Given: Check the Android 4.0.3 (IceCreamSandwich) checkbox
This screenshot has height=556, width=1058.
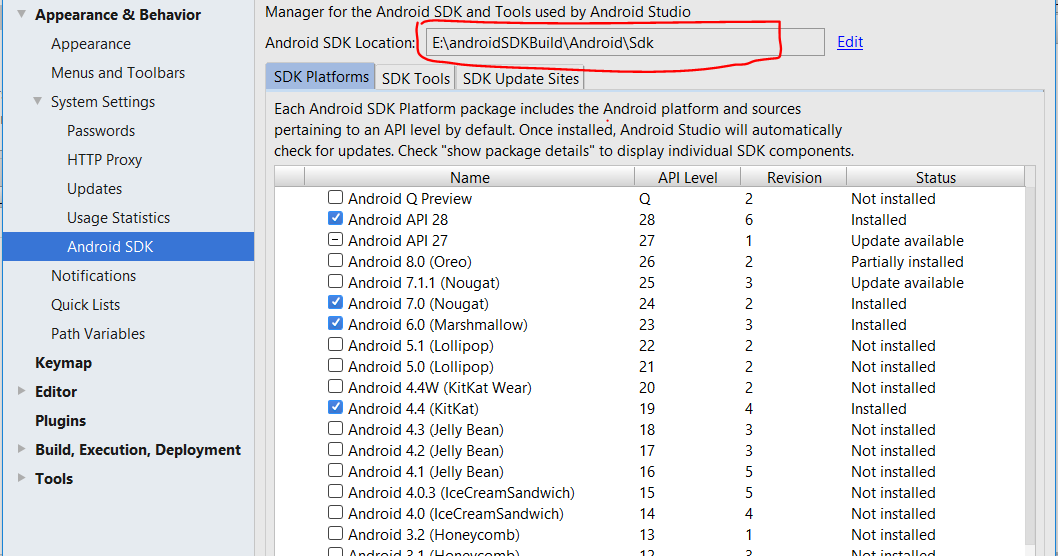Looking at the screenshot, I should pyautogui.click(x=335, y=491).
